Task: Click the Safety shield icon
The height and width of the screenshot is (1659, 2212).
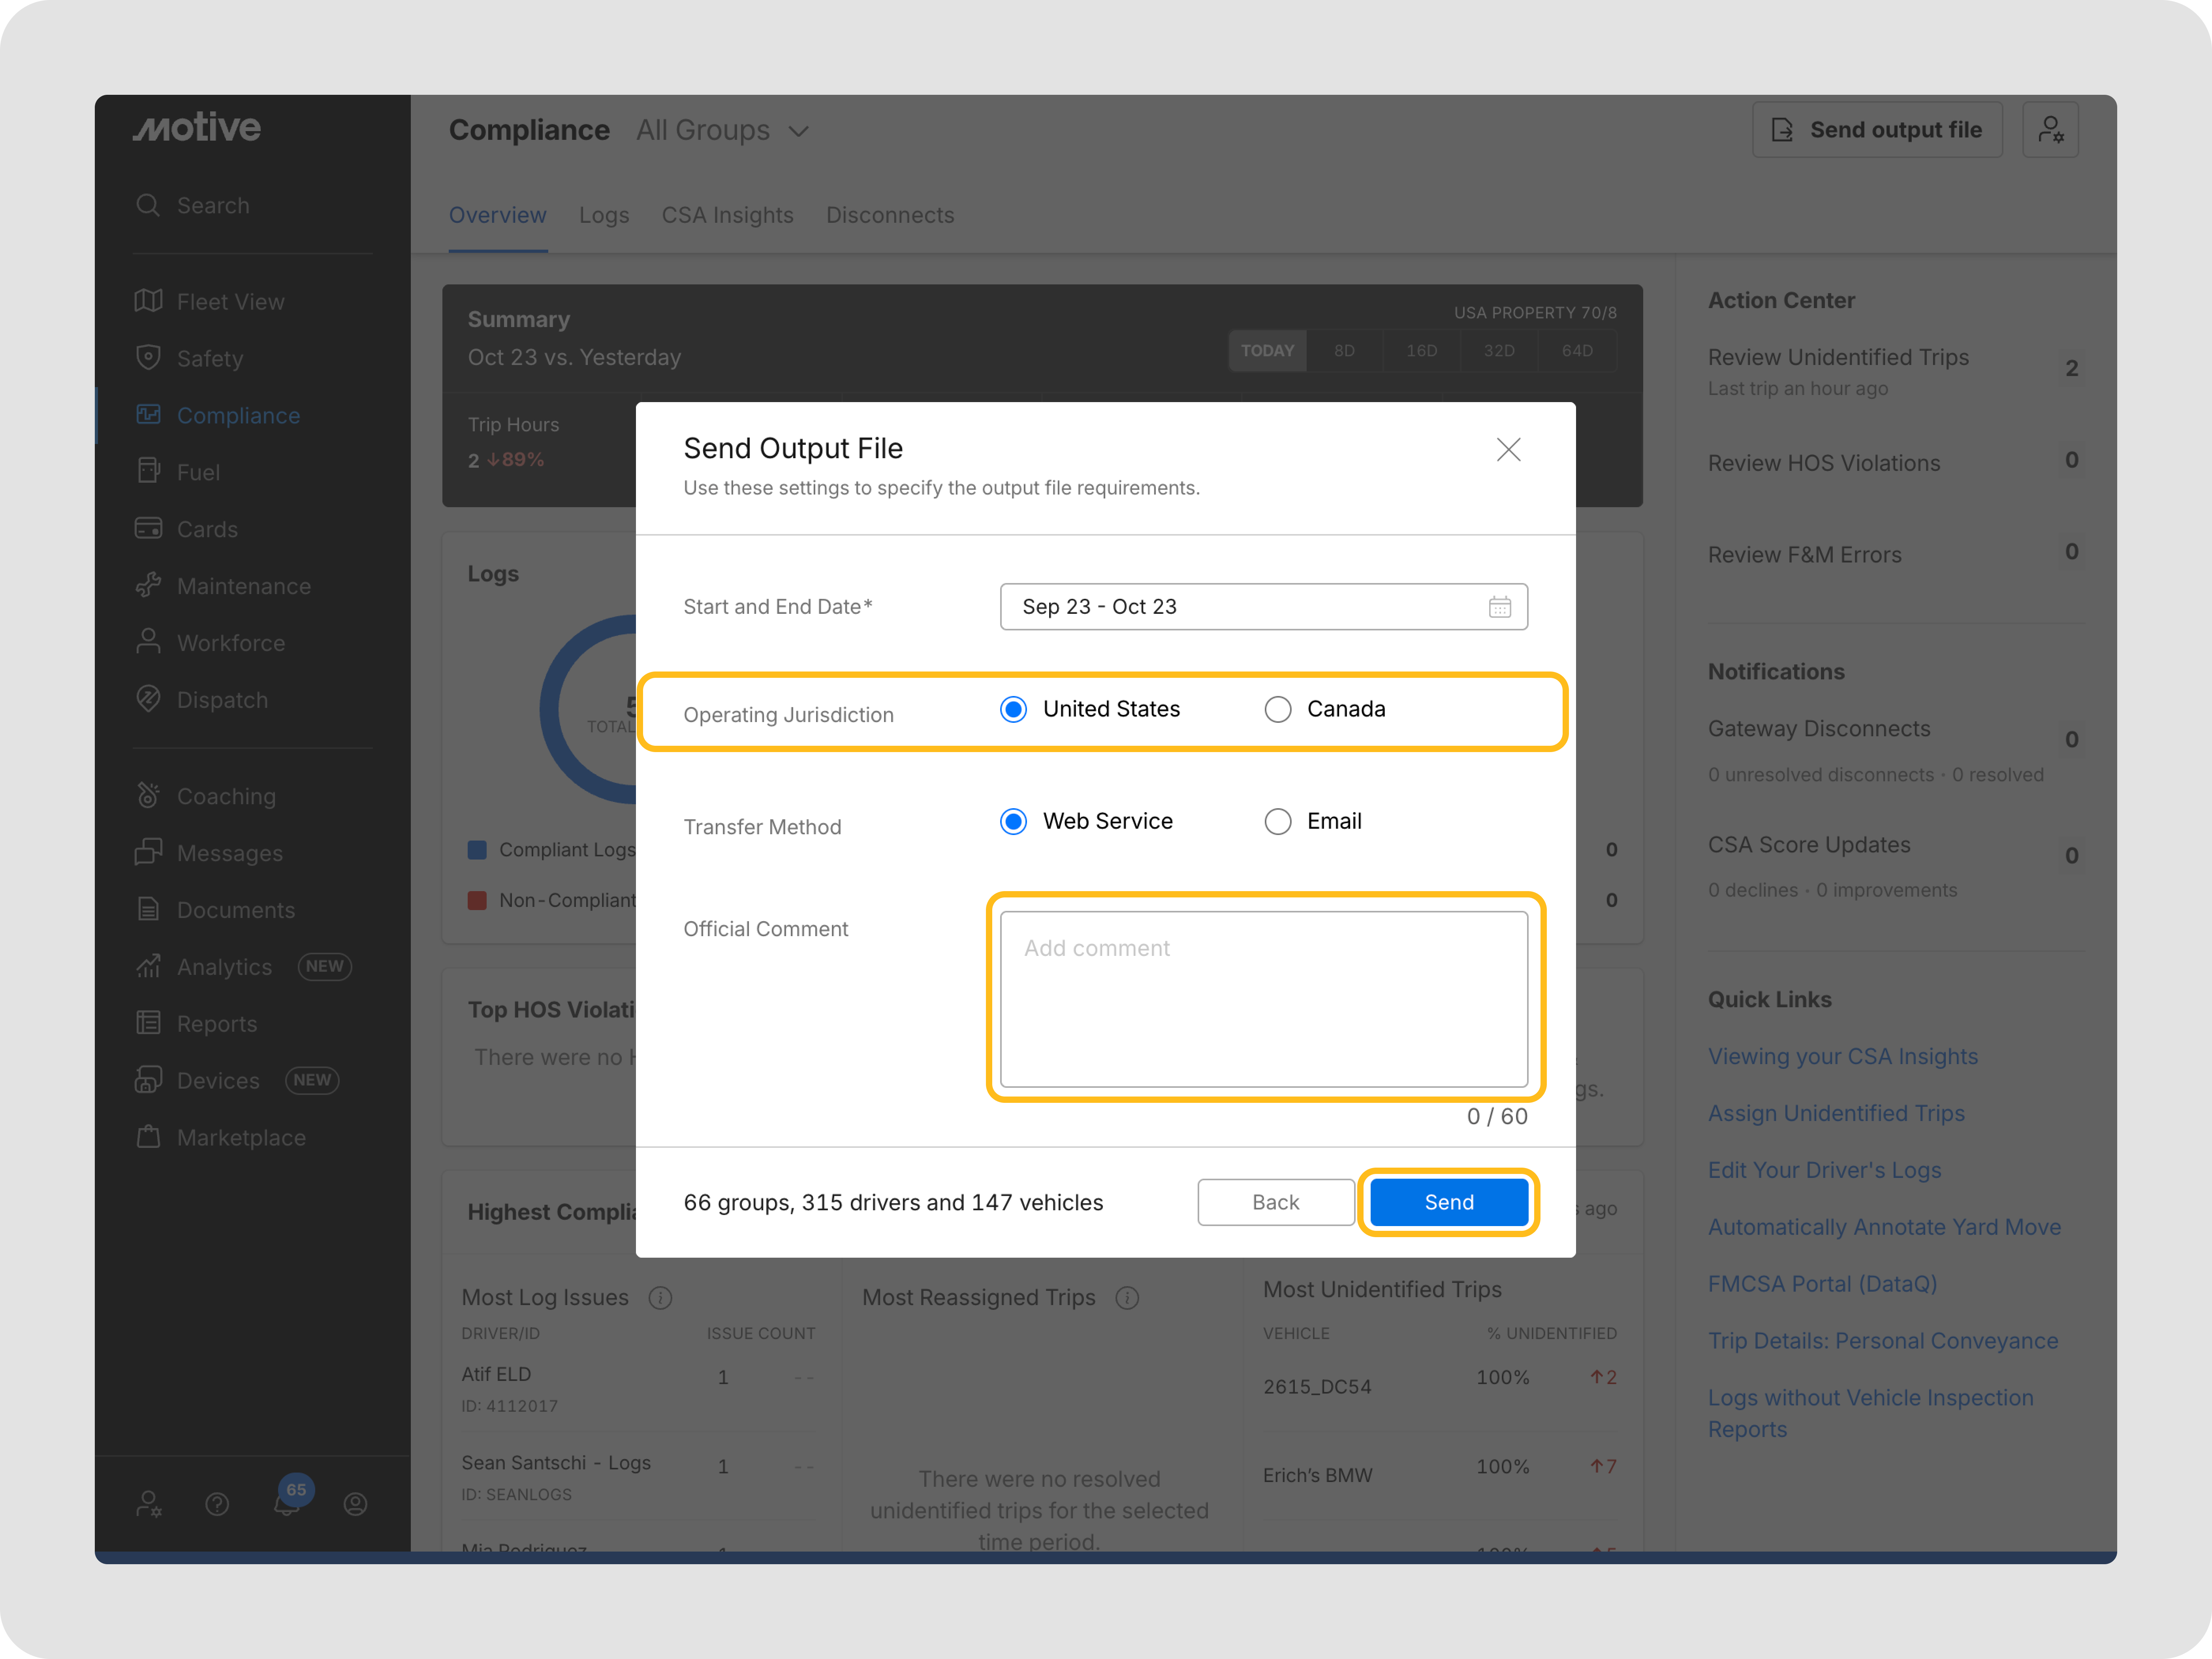Action: [148, 358]
